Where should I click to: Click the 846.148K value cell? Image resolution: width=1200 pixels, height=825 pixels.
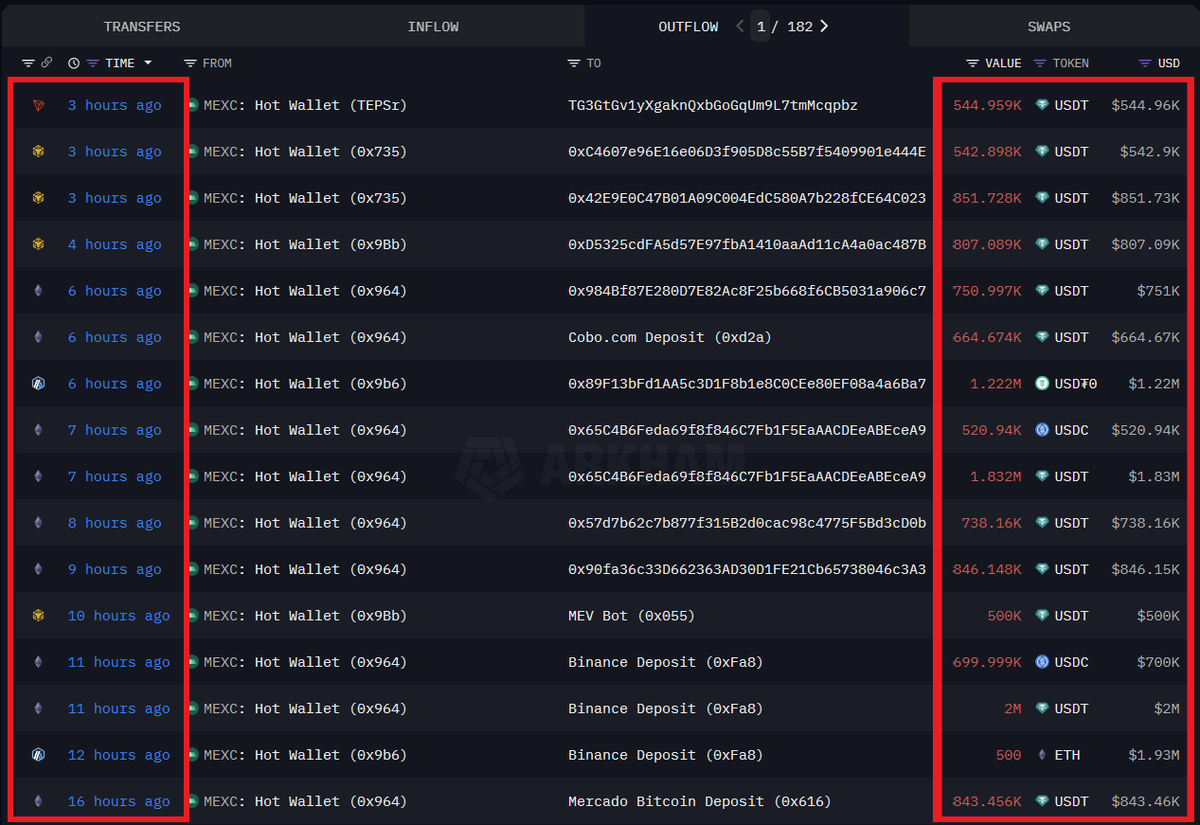point(987,569)
